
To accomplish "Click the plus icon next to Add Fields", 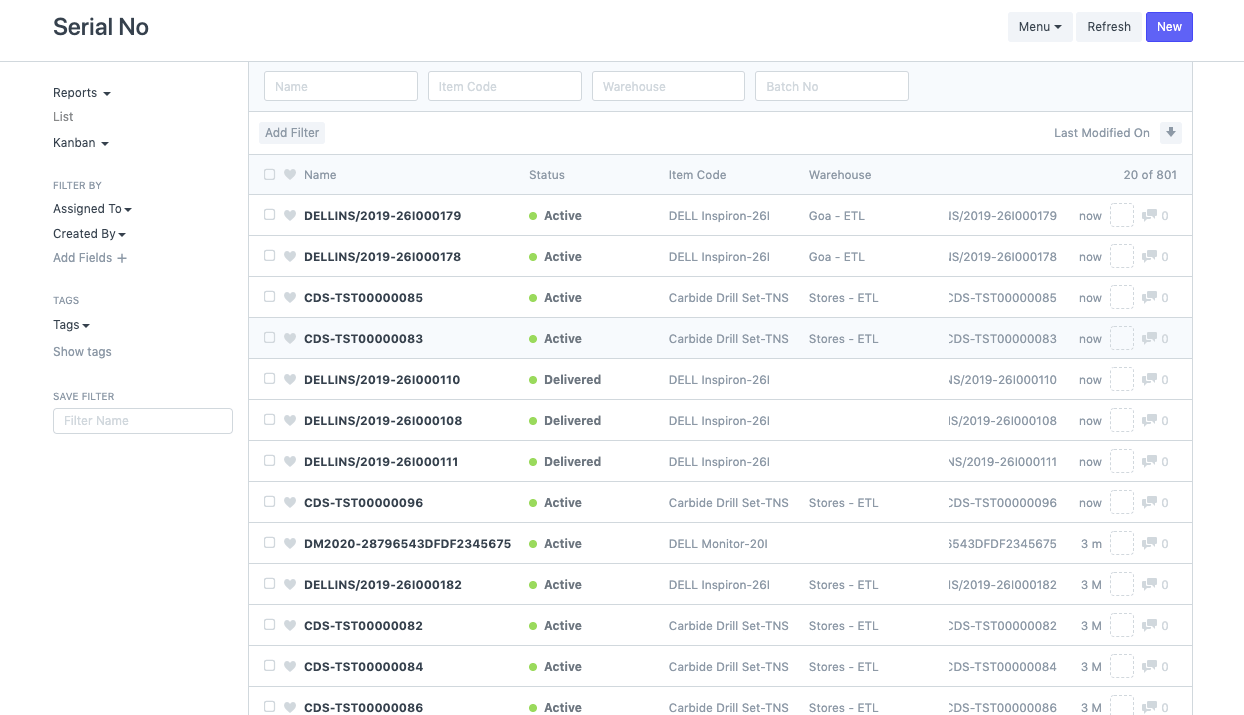I will (x=122, y=258).
